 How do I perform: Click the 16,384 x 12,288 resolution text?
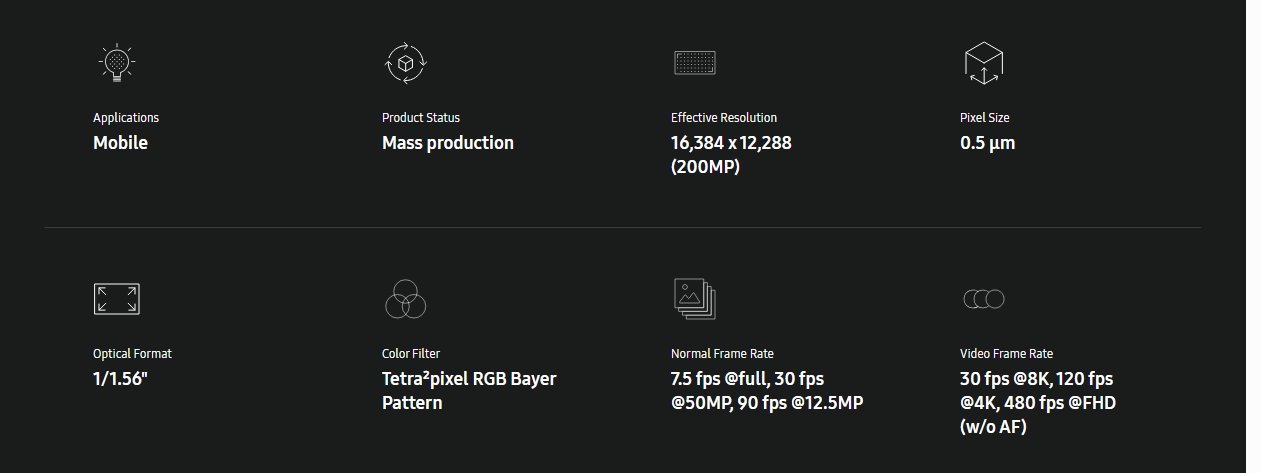[731, 143]
